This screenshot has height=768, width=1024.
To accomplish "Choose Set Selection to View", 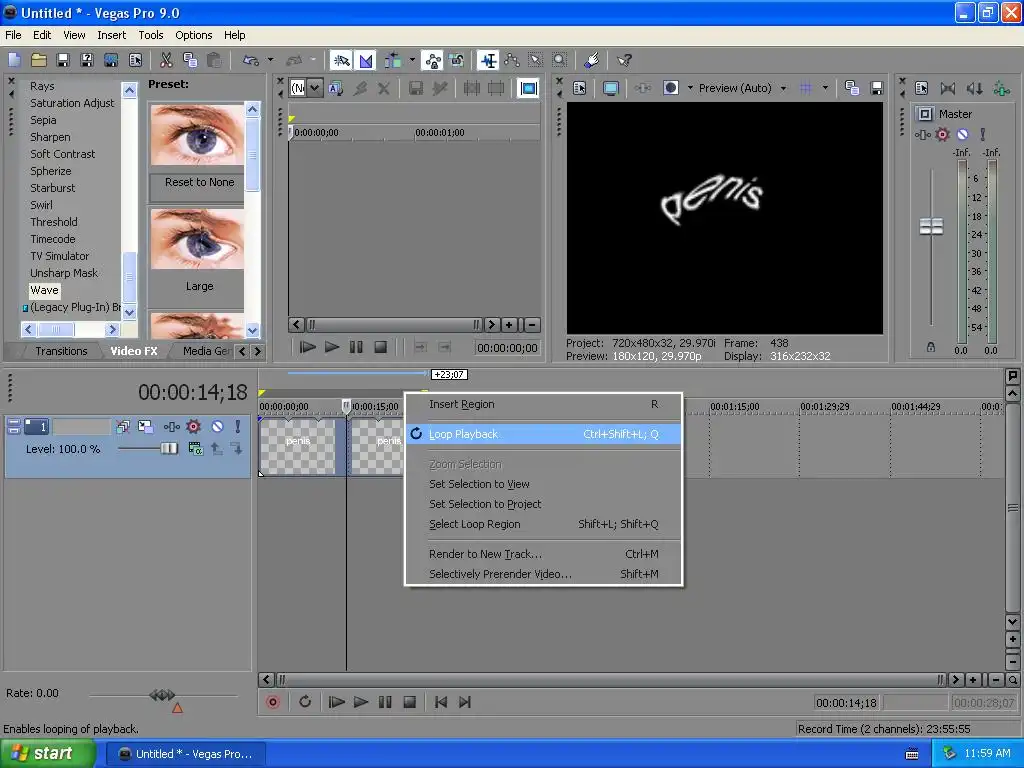I will (543, 484).
